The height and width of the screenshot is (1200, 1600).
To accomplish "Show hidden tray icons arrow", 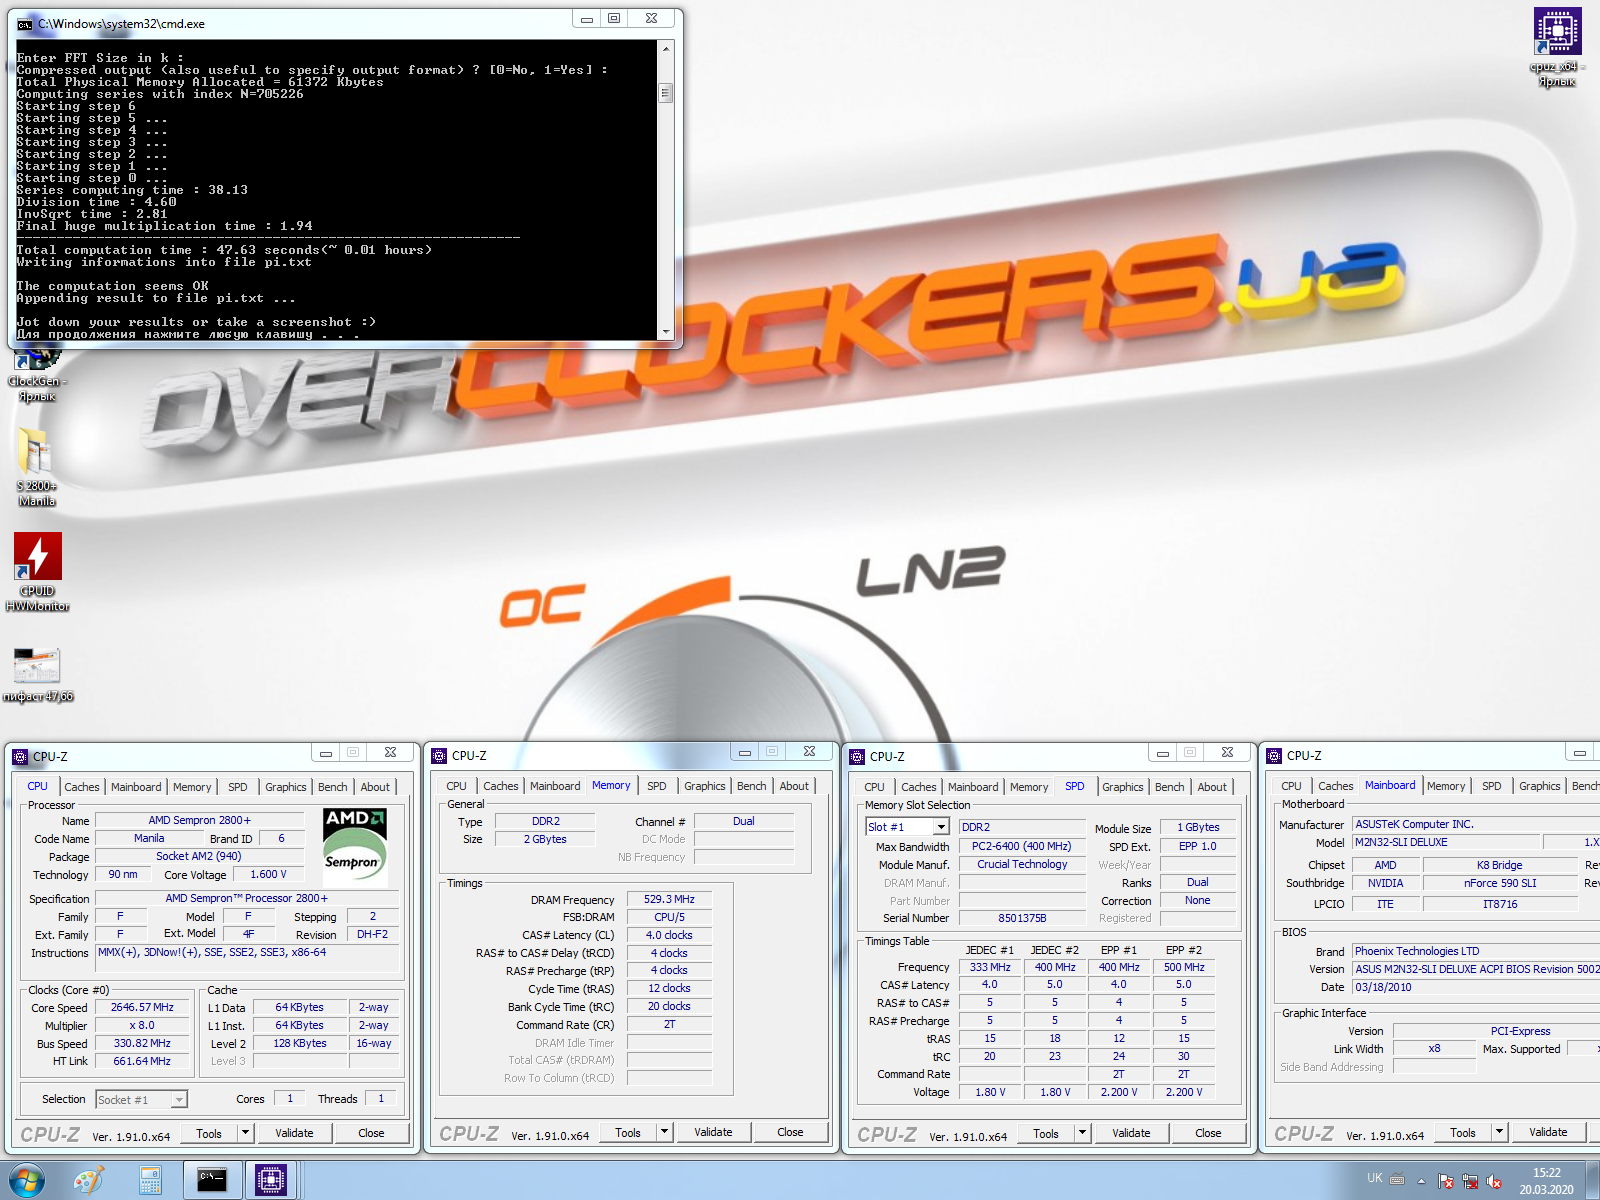I will [1421, 1181].
